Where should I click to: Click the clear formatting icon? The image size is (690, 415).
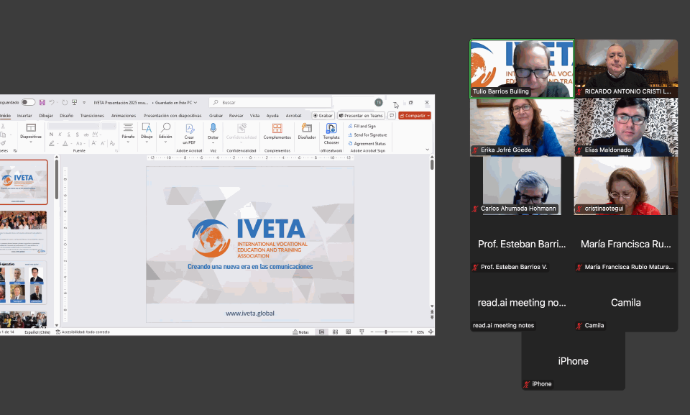click(112, 143)
